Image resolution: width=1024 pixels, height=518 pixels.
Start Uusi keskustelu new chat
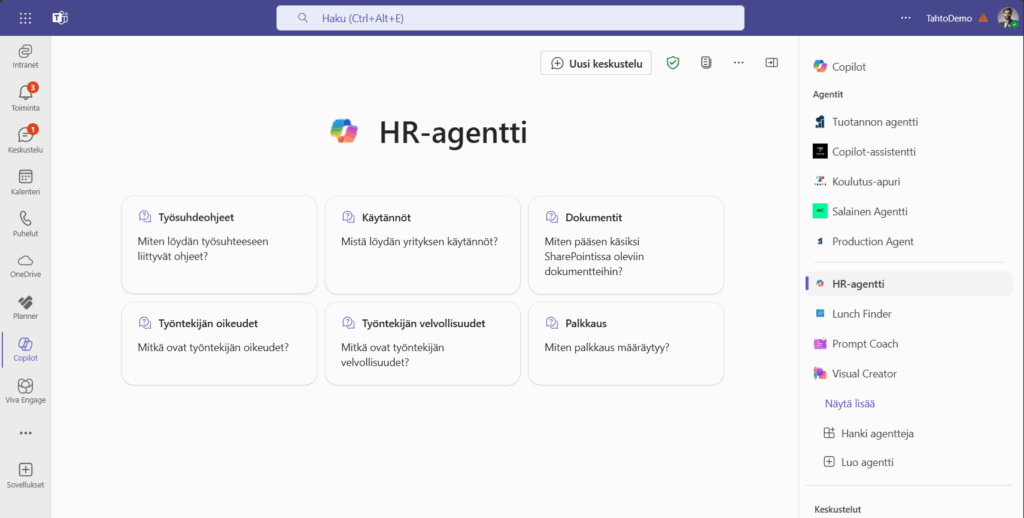(596, 63)
